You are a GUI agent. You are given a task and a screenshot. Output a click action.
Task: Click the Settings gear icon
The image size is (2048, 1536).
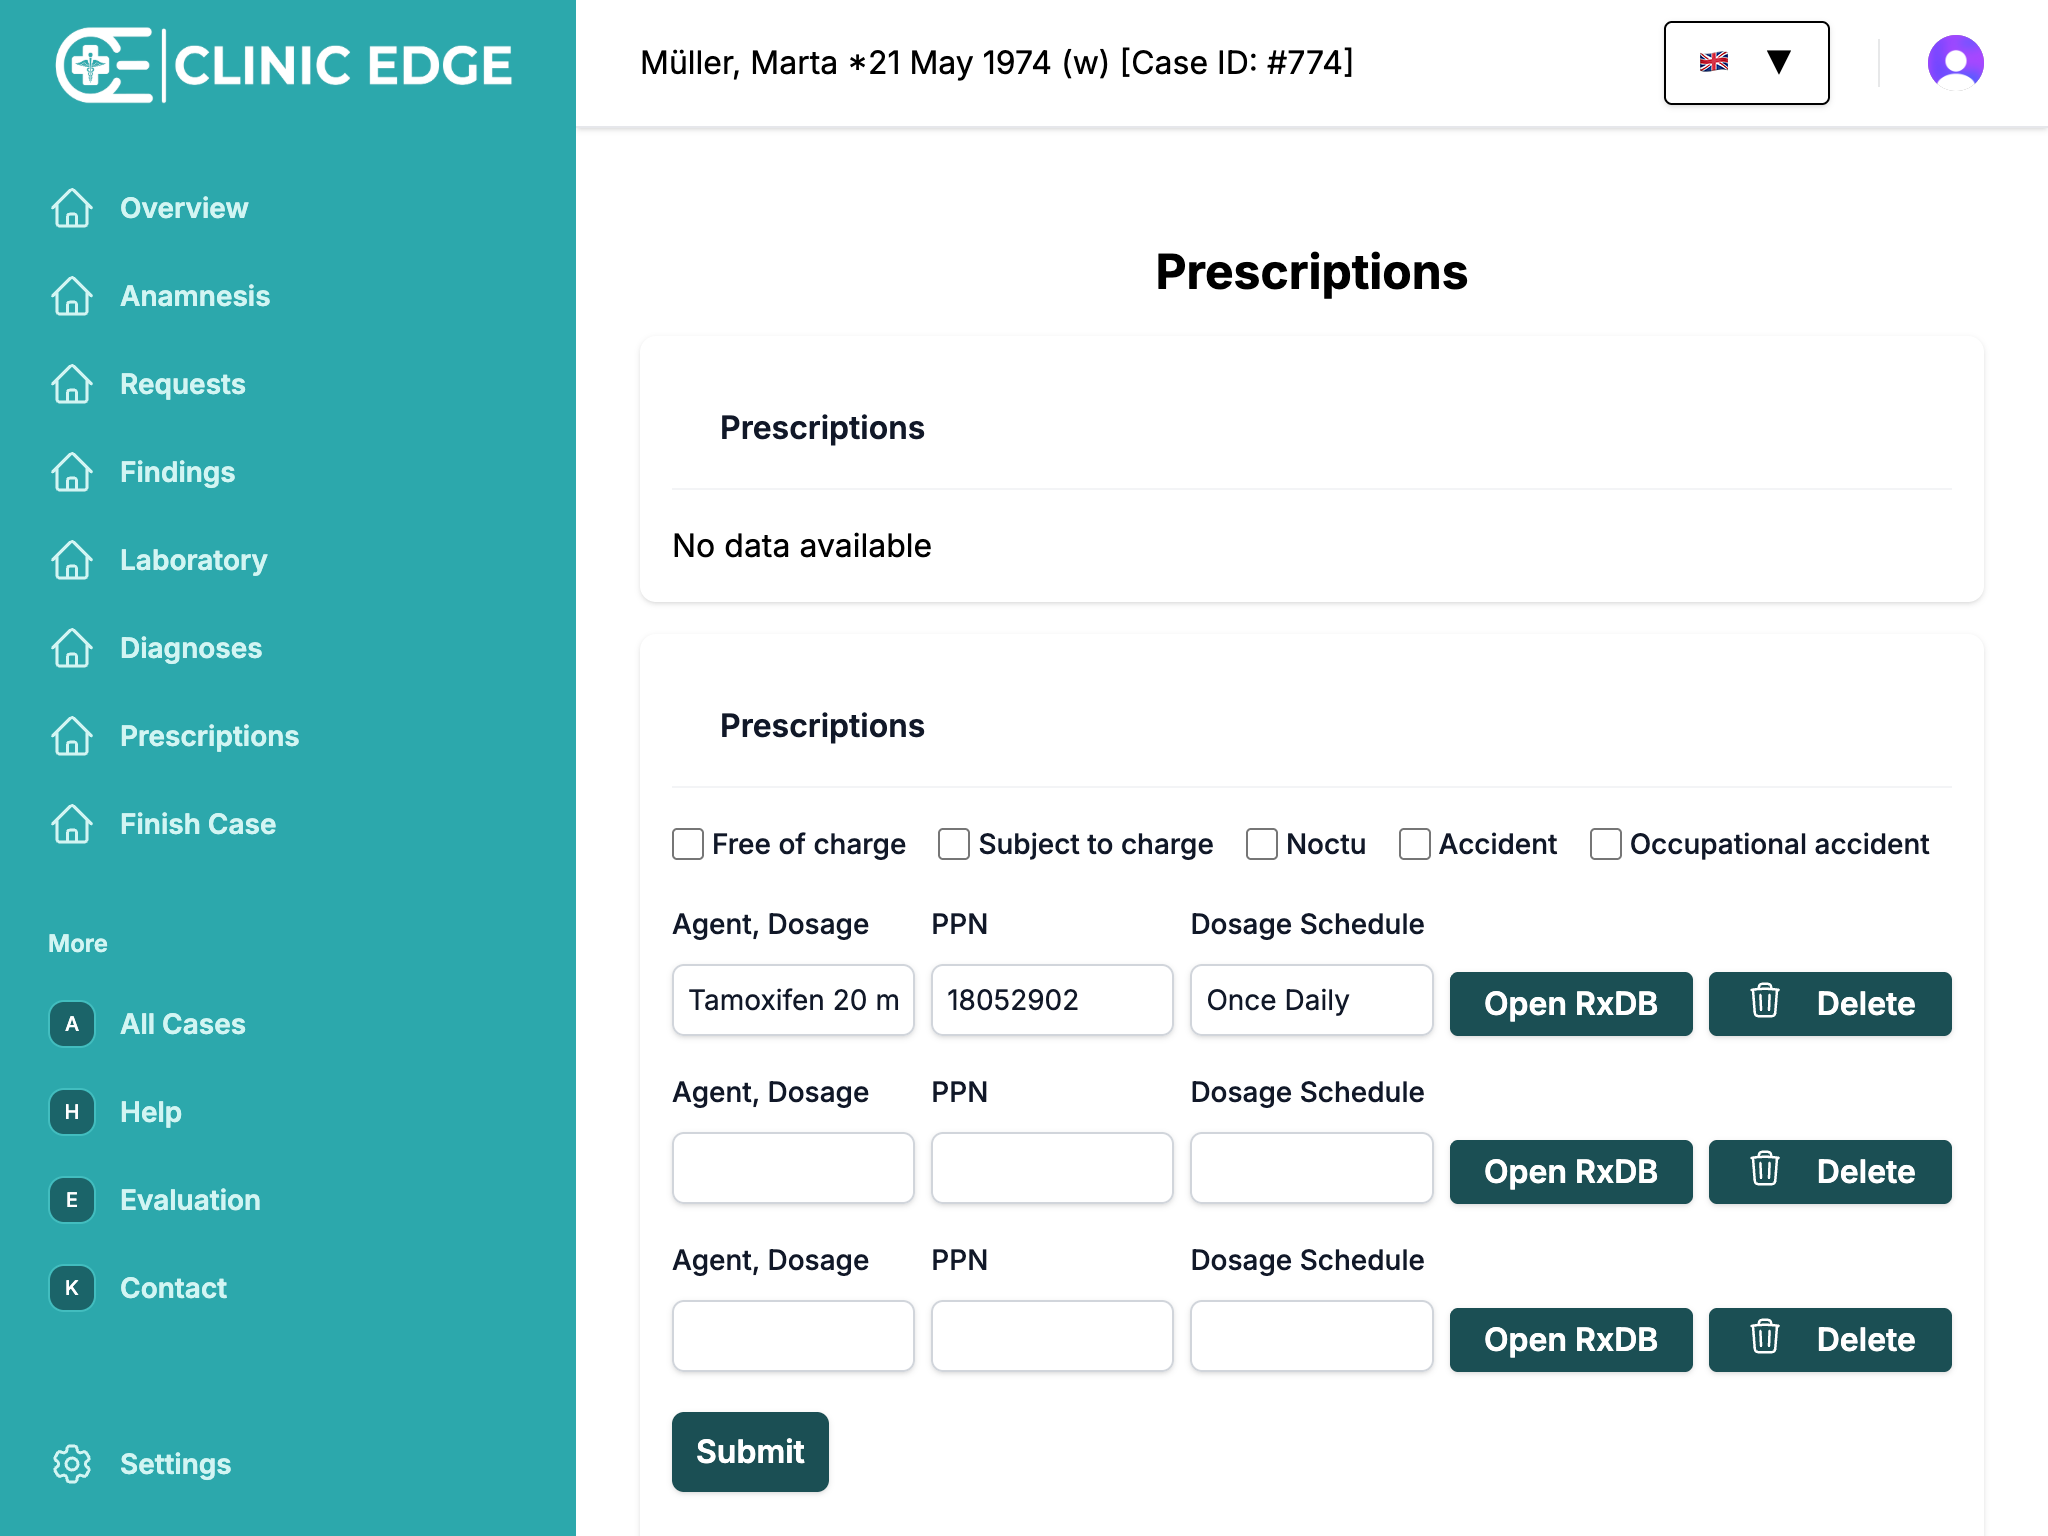[x=71, y=1464]
